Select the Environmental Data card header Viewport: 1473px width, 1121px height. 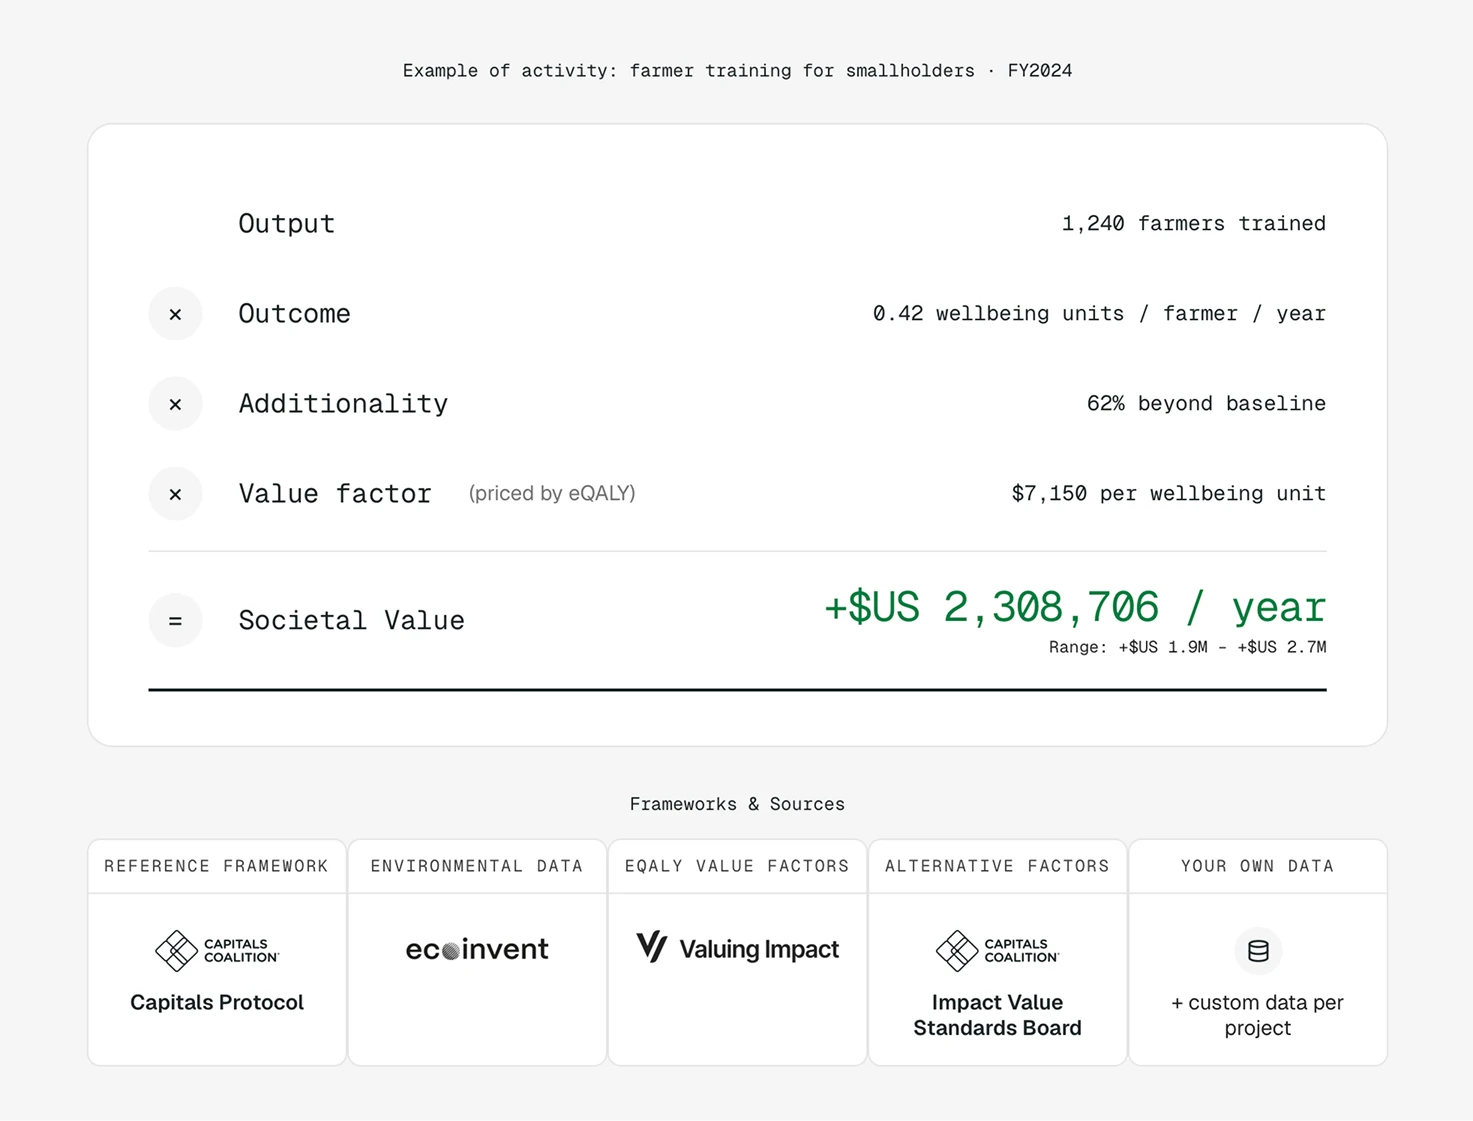(x=477, y=866)
